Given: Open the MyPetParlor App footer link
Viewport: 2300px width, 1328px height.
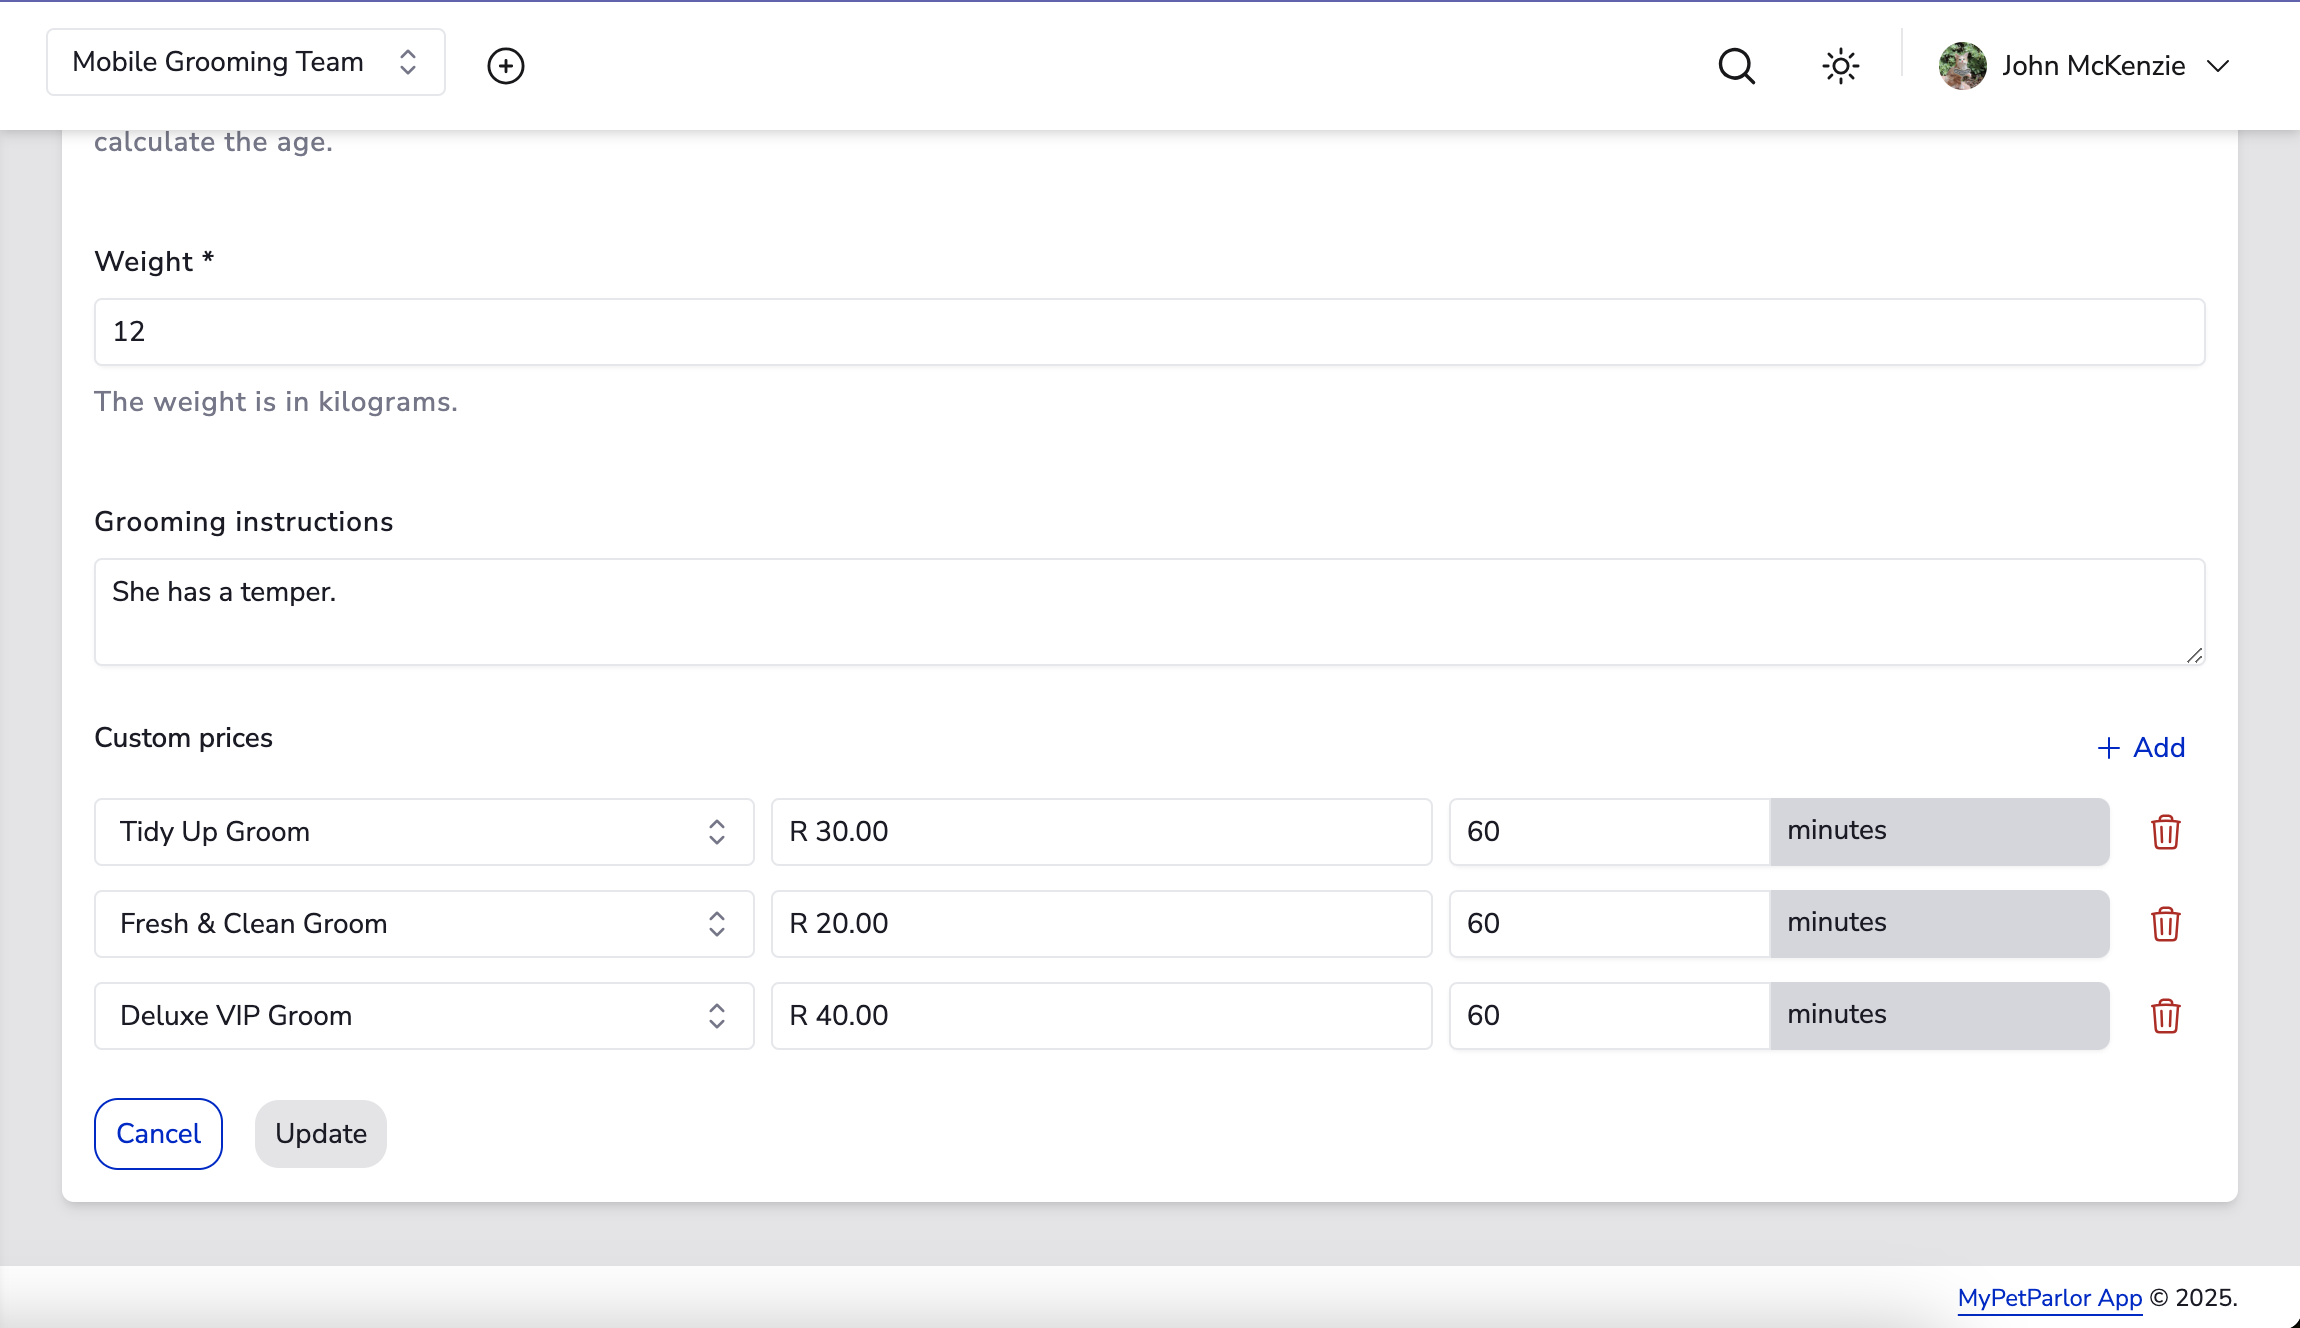Looking at the screenshot, I should pyautogui.click(x=2049, y=1298).
